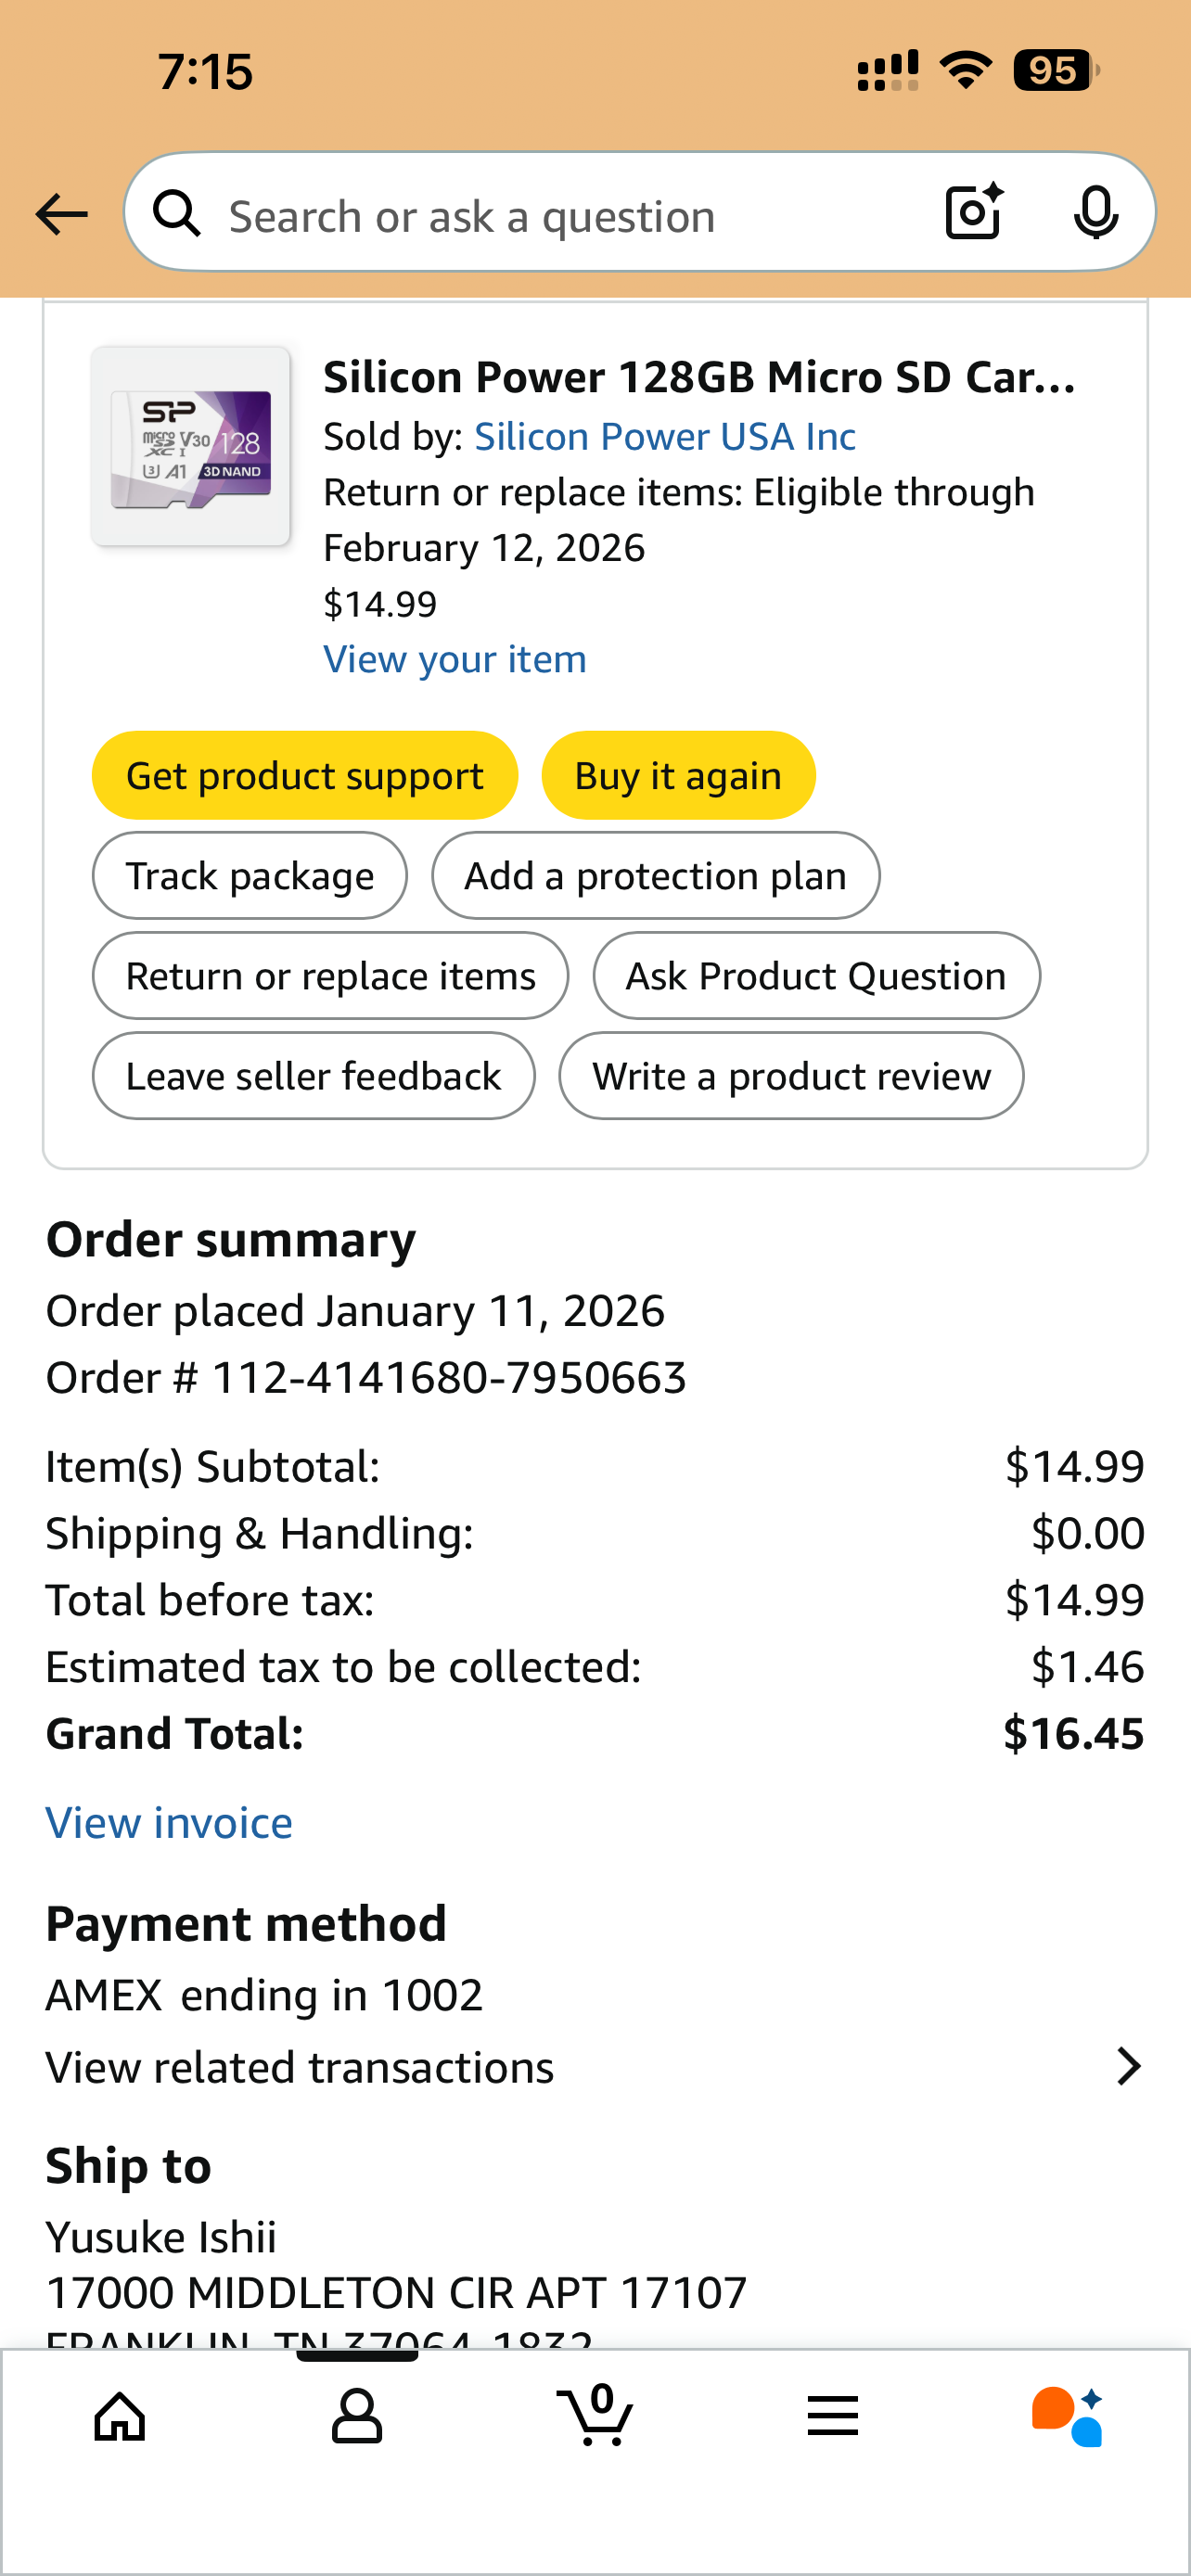
Task: Open the View invoice link
Action: 169,1823
